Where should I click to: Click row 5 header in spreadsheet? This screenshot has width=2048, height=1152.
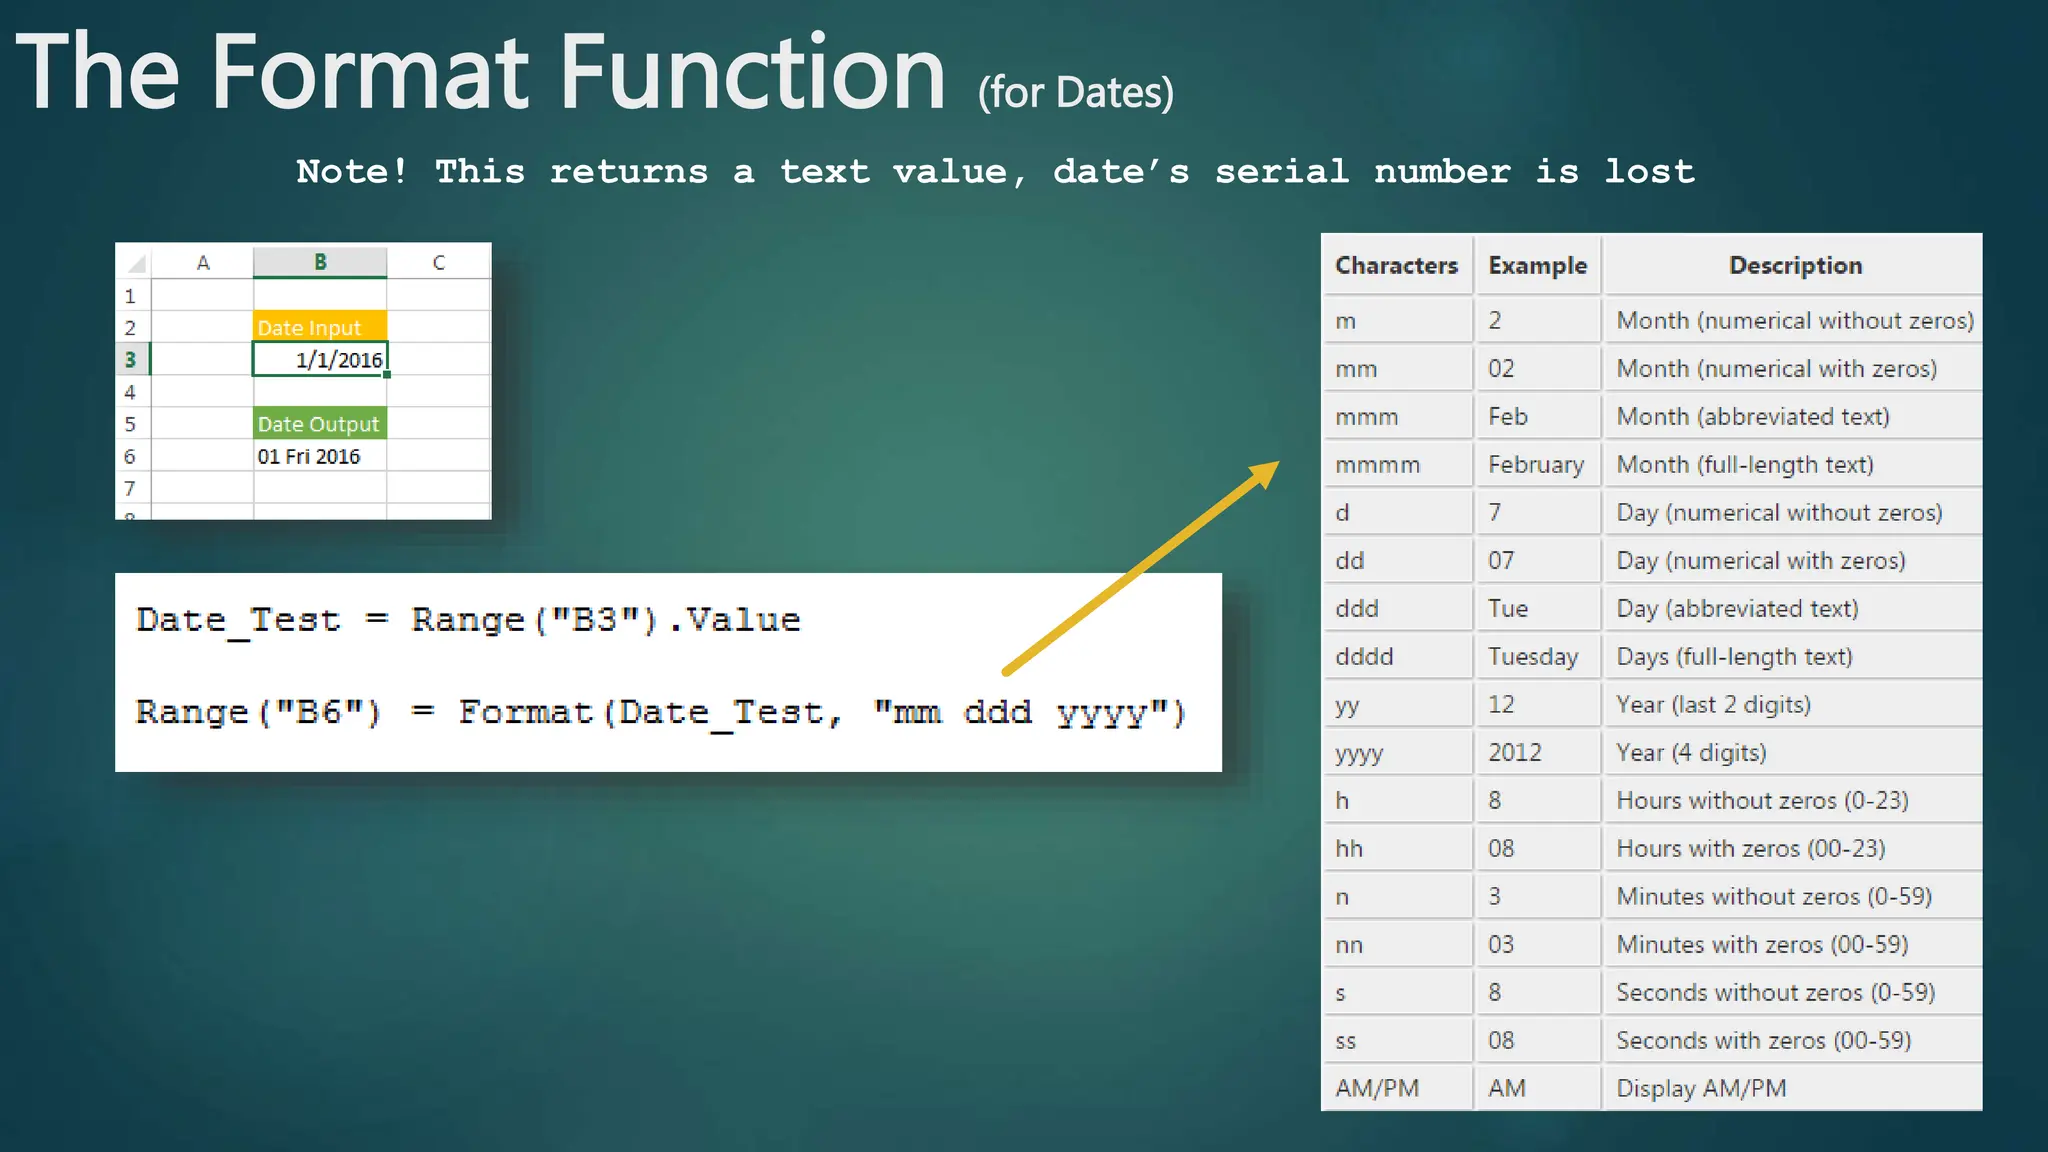(x=131, y=424)
